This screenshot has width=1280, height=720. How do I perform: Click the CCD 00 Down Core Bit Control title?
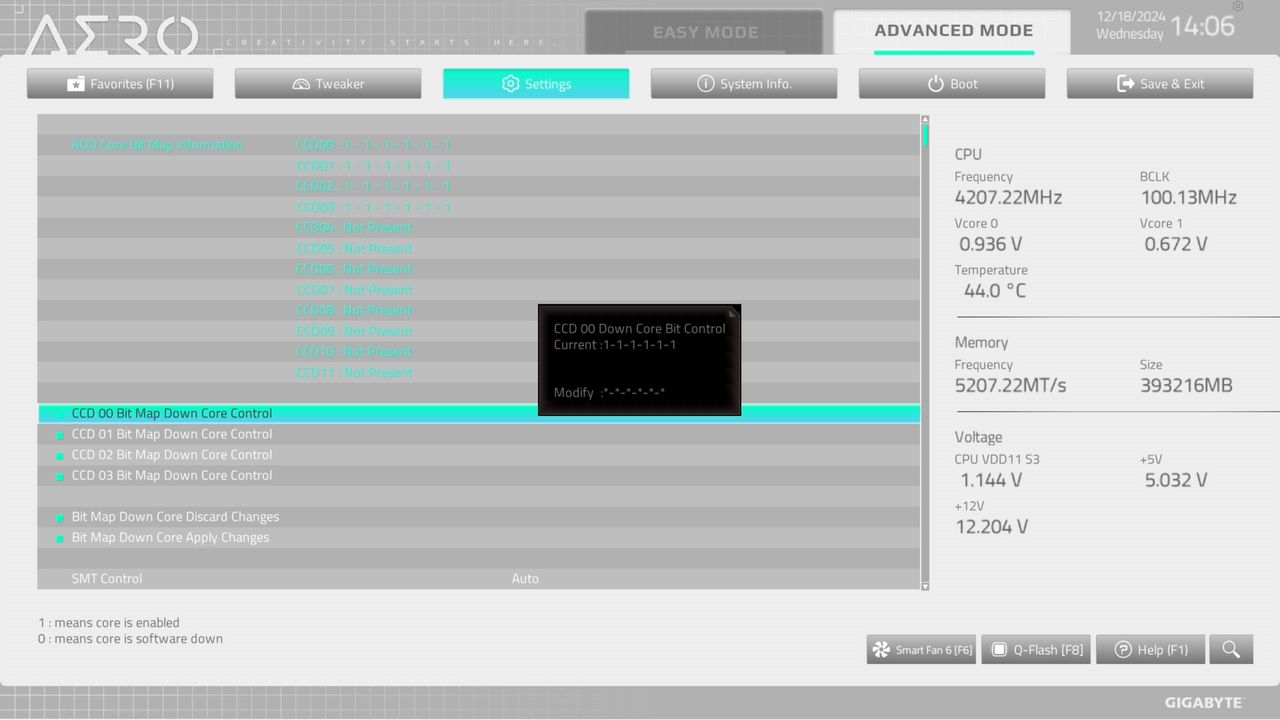[x=640, y=328]
